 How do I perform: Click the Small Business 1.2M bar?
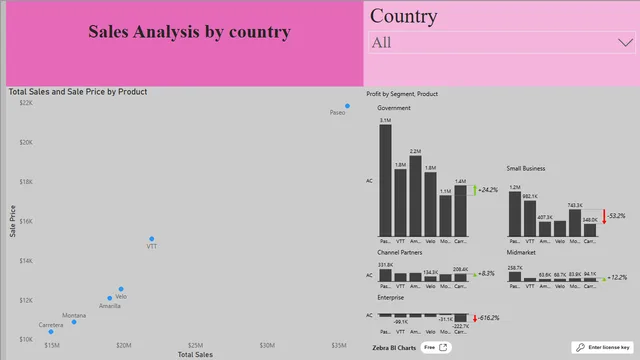pos(515,214)
